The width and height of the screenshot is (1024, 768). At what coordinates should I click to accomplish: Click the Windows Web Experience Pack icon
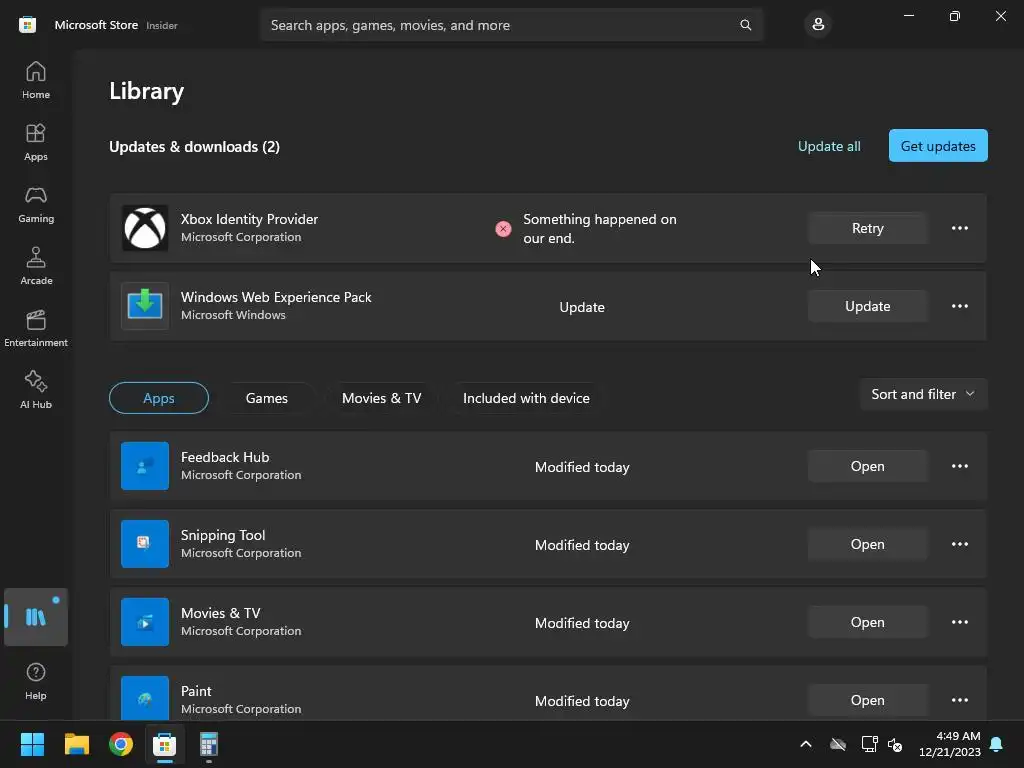coord(145,306)
